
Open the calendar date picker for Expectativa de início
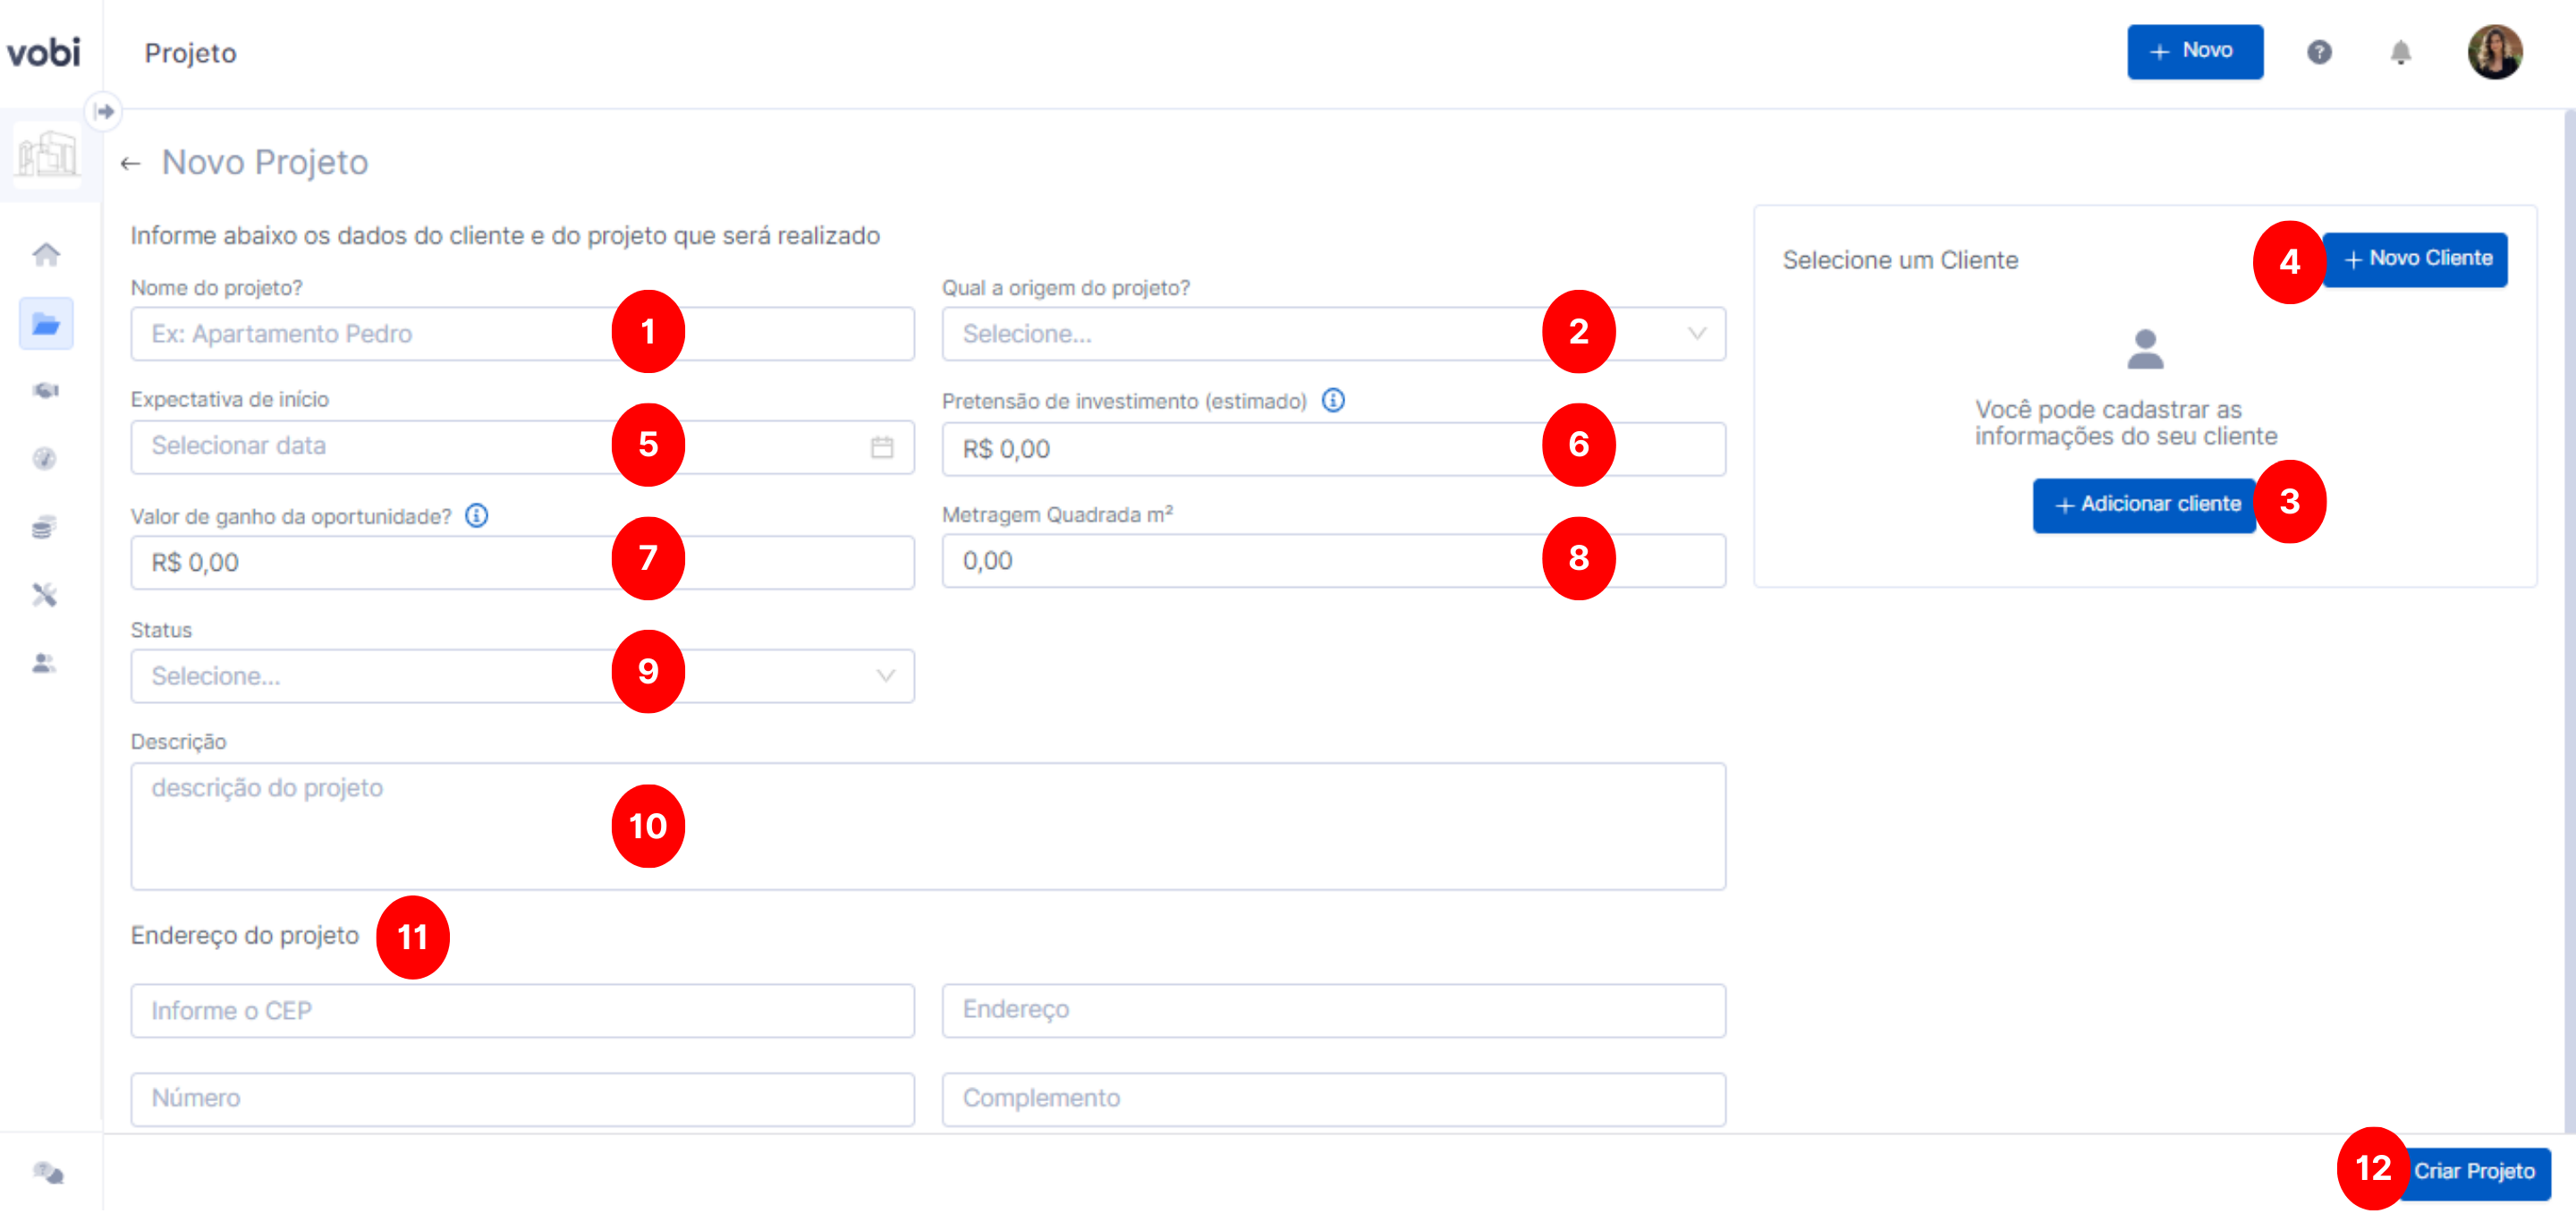pos(881,447)
